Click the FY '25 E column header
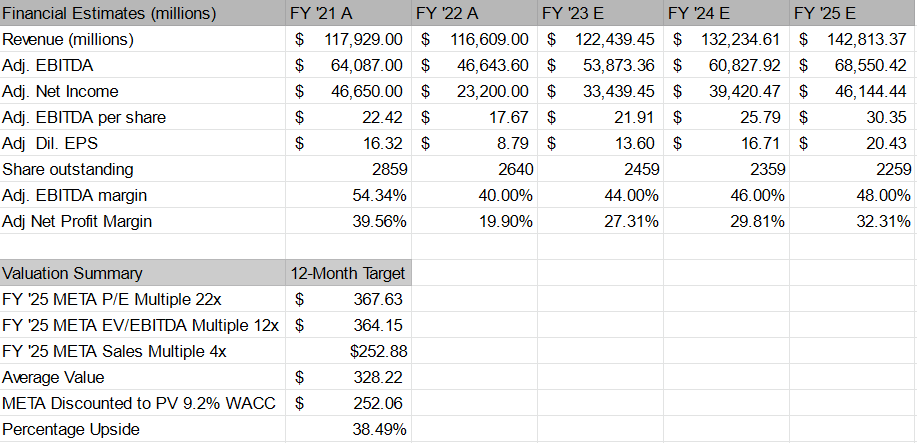917x443 pixels. pyautogui.click(x=824, y=14)
